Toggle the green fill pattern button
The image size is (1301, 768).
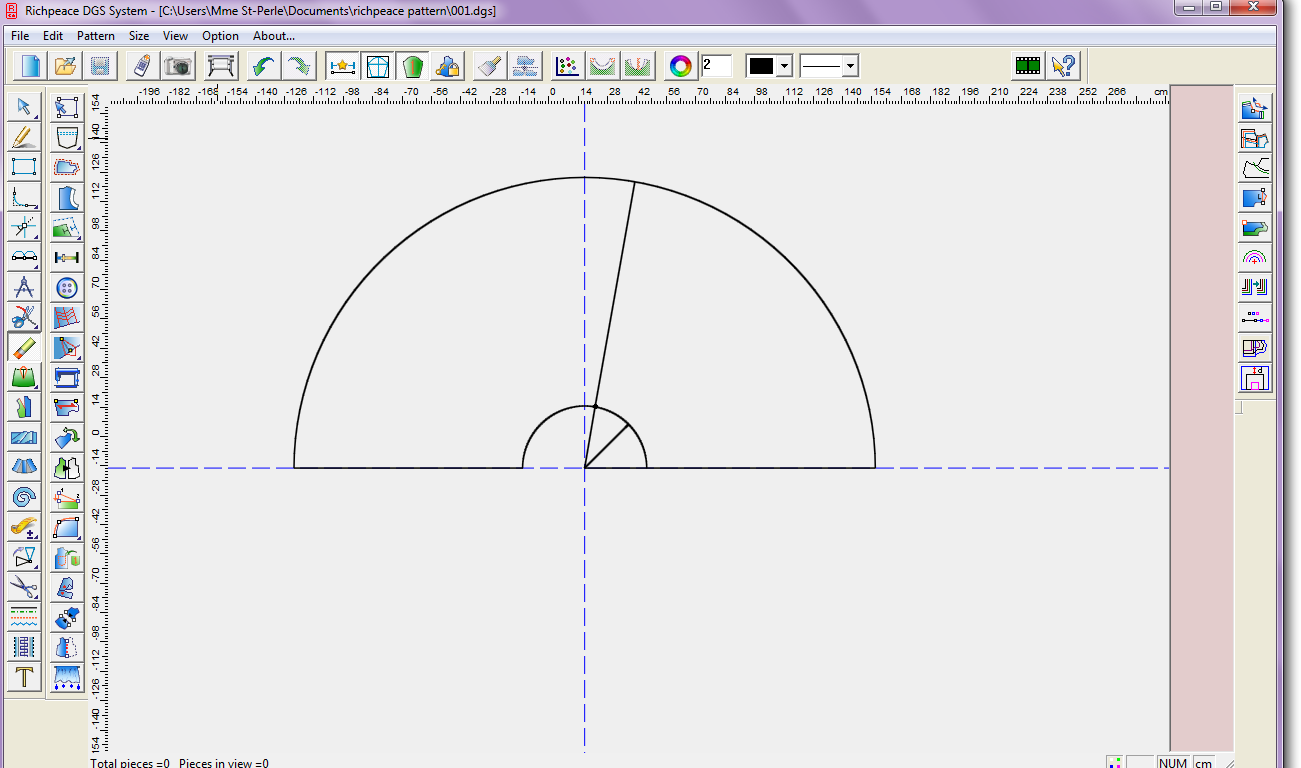(x=411, y=66)
